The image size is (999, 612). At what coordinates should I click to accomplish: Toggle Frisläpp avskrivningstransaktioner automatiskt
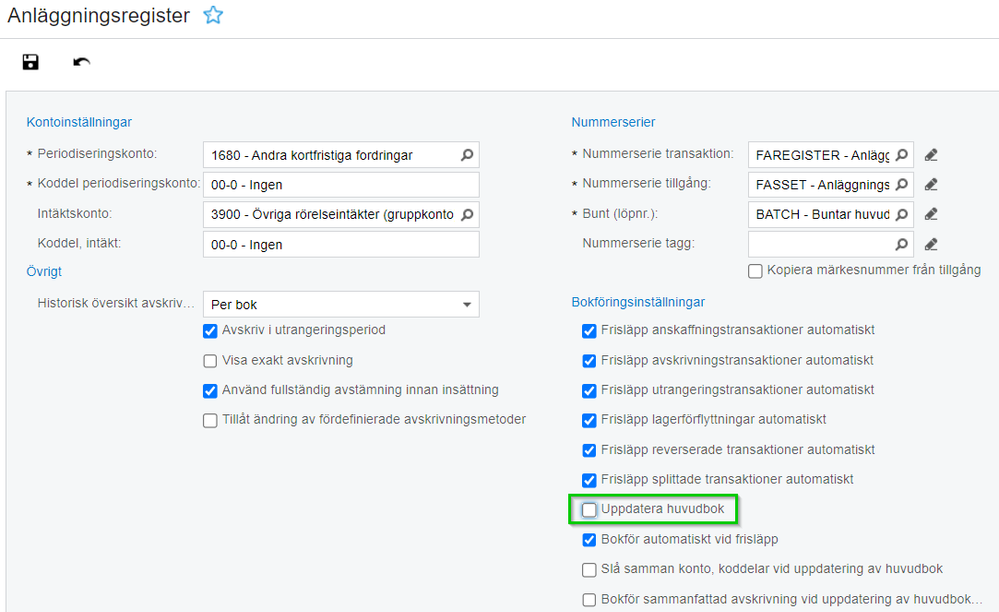589,361
